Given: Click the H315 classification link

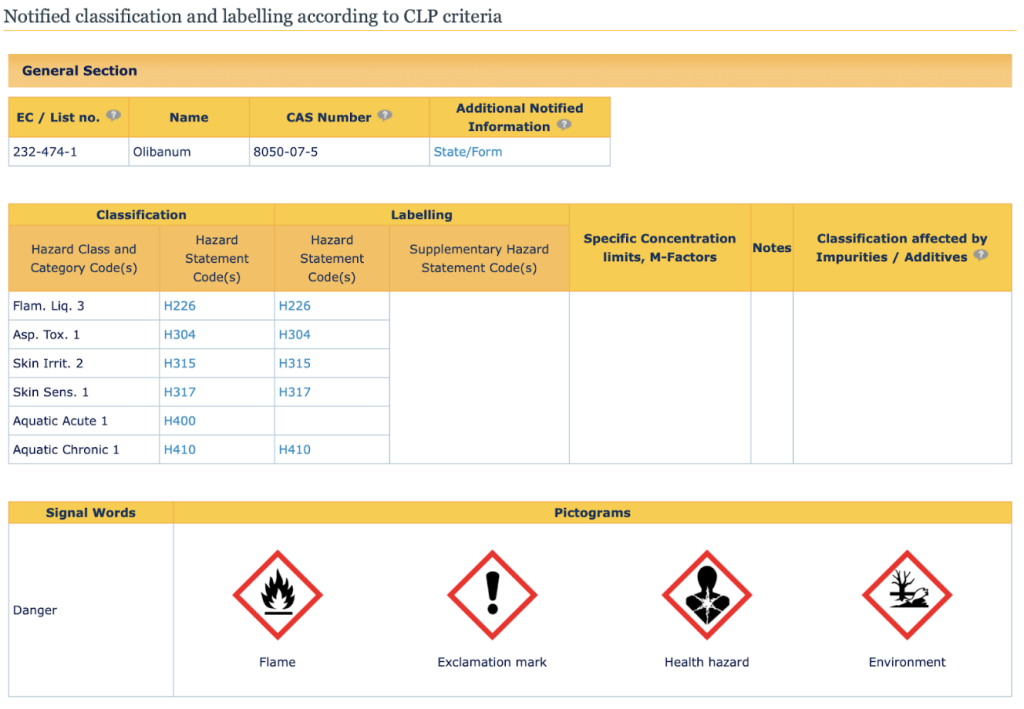Looking at the screenshot, I should [179, 363].
